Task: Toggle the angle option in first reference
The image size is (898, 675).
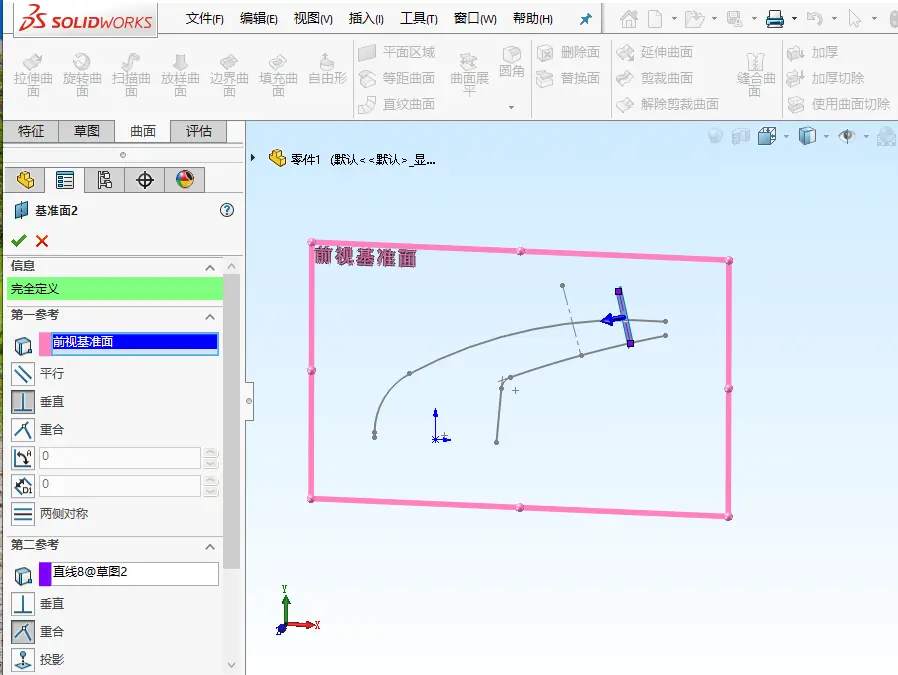Action: (23, 457)
